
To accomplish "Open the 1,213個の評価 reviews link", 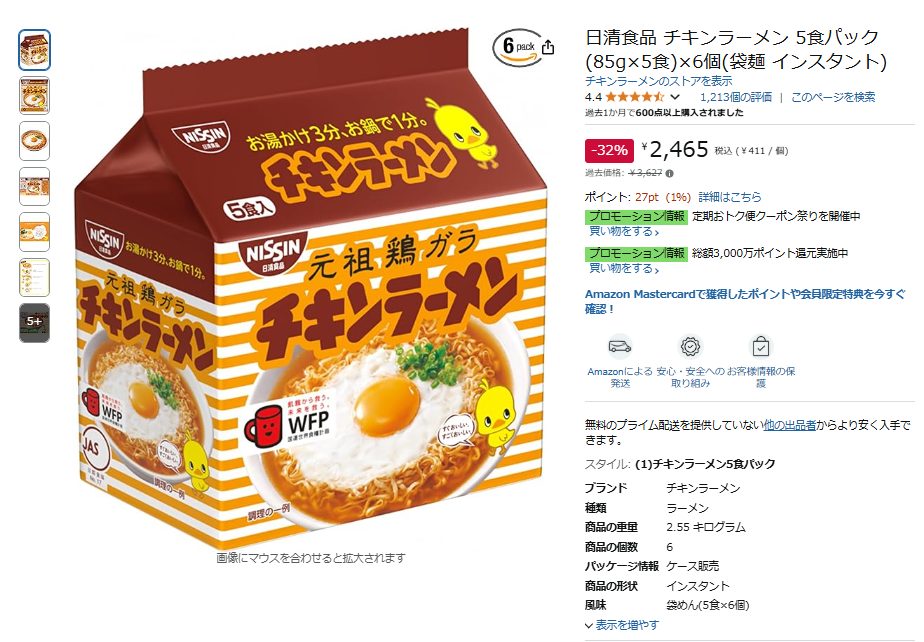I will (x=735, y=97).
